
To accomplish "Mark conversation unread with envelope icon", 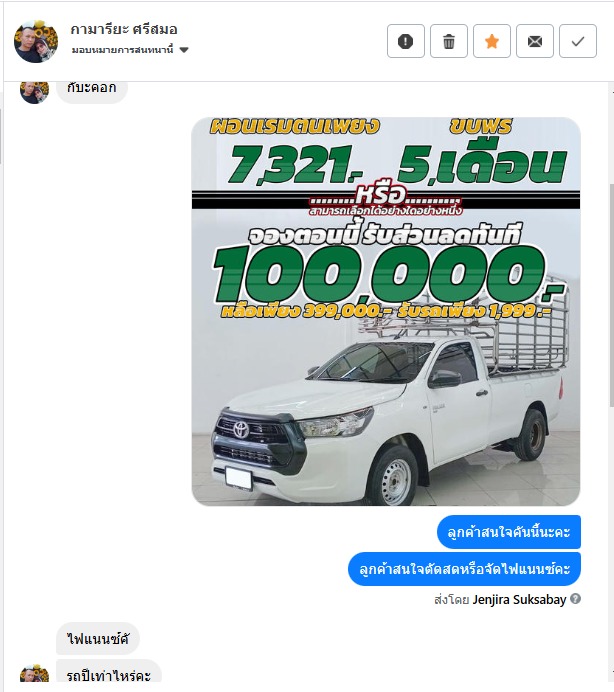I will pyautogui.click(x=535, y=41).
